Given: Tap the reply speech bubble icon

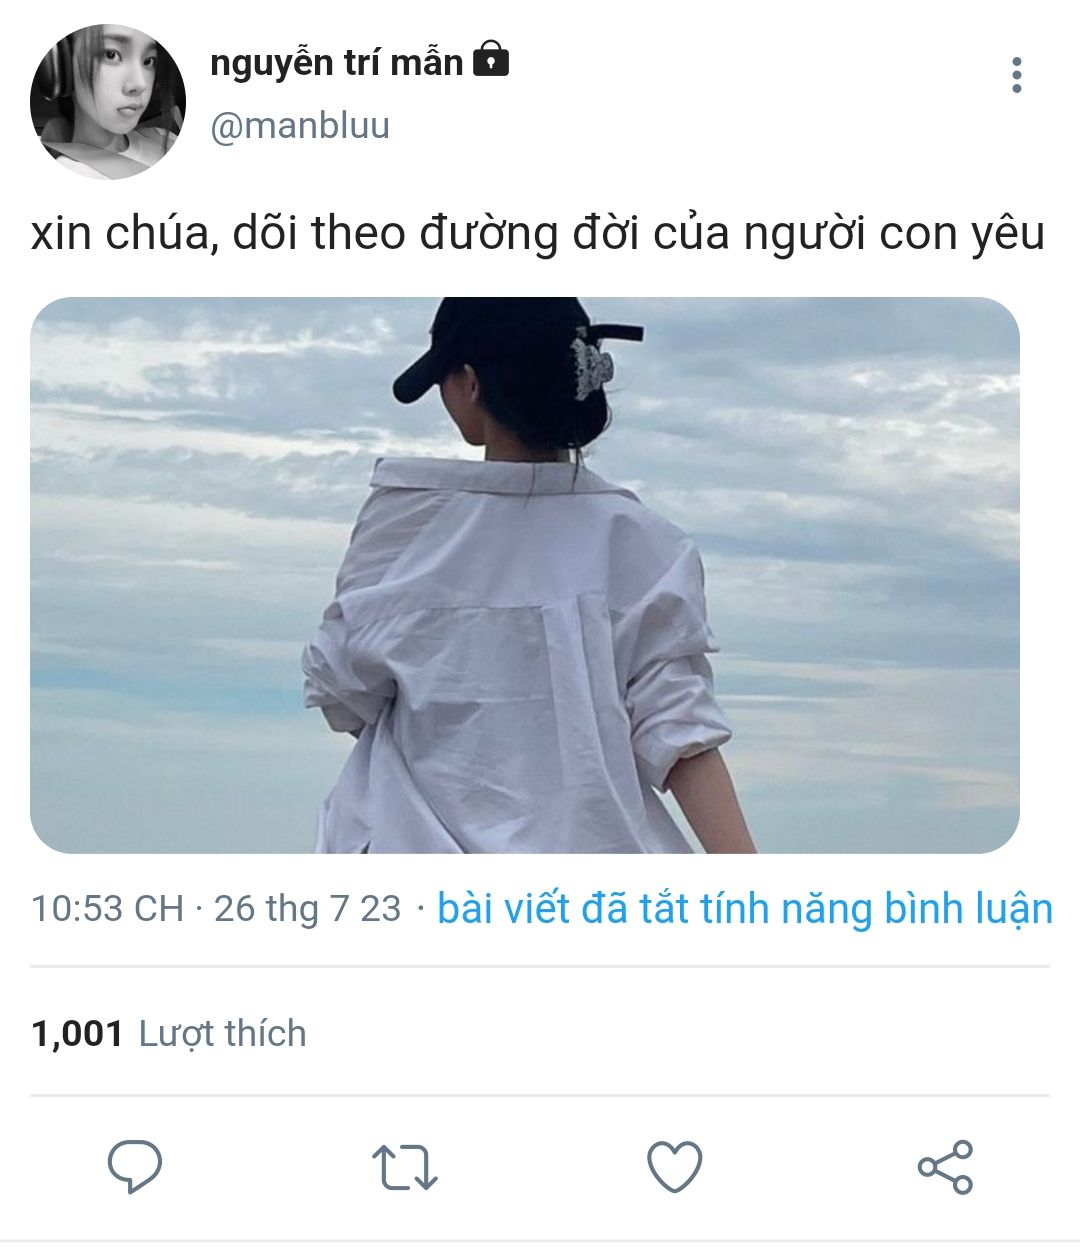Looking at the screenshot, I should click(x=135, y=1166).
